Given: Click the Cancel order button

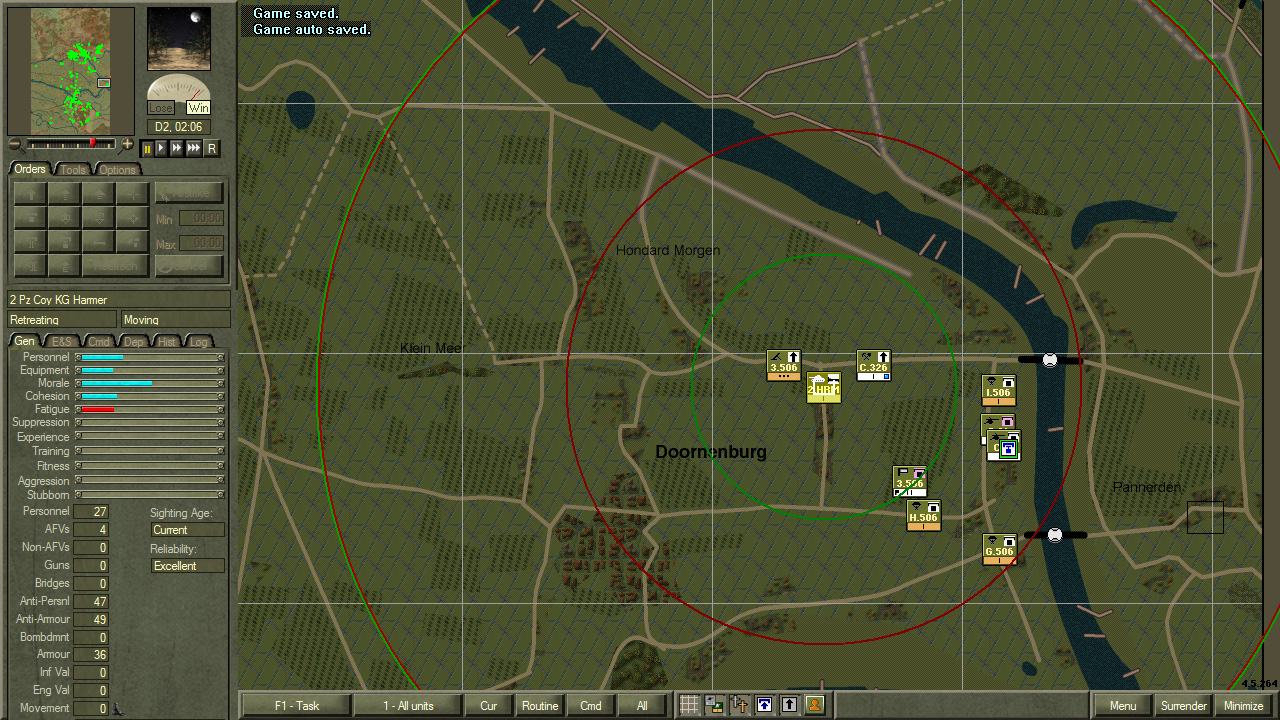Looking at the screenshot, I should [x=189, y=266].
